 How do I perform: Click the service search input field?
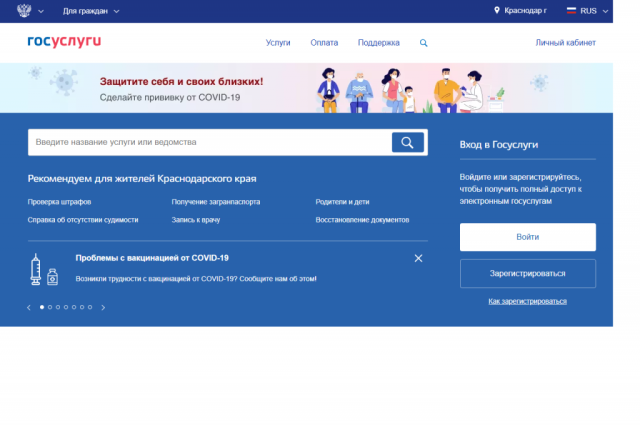(210, 142)
